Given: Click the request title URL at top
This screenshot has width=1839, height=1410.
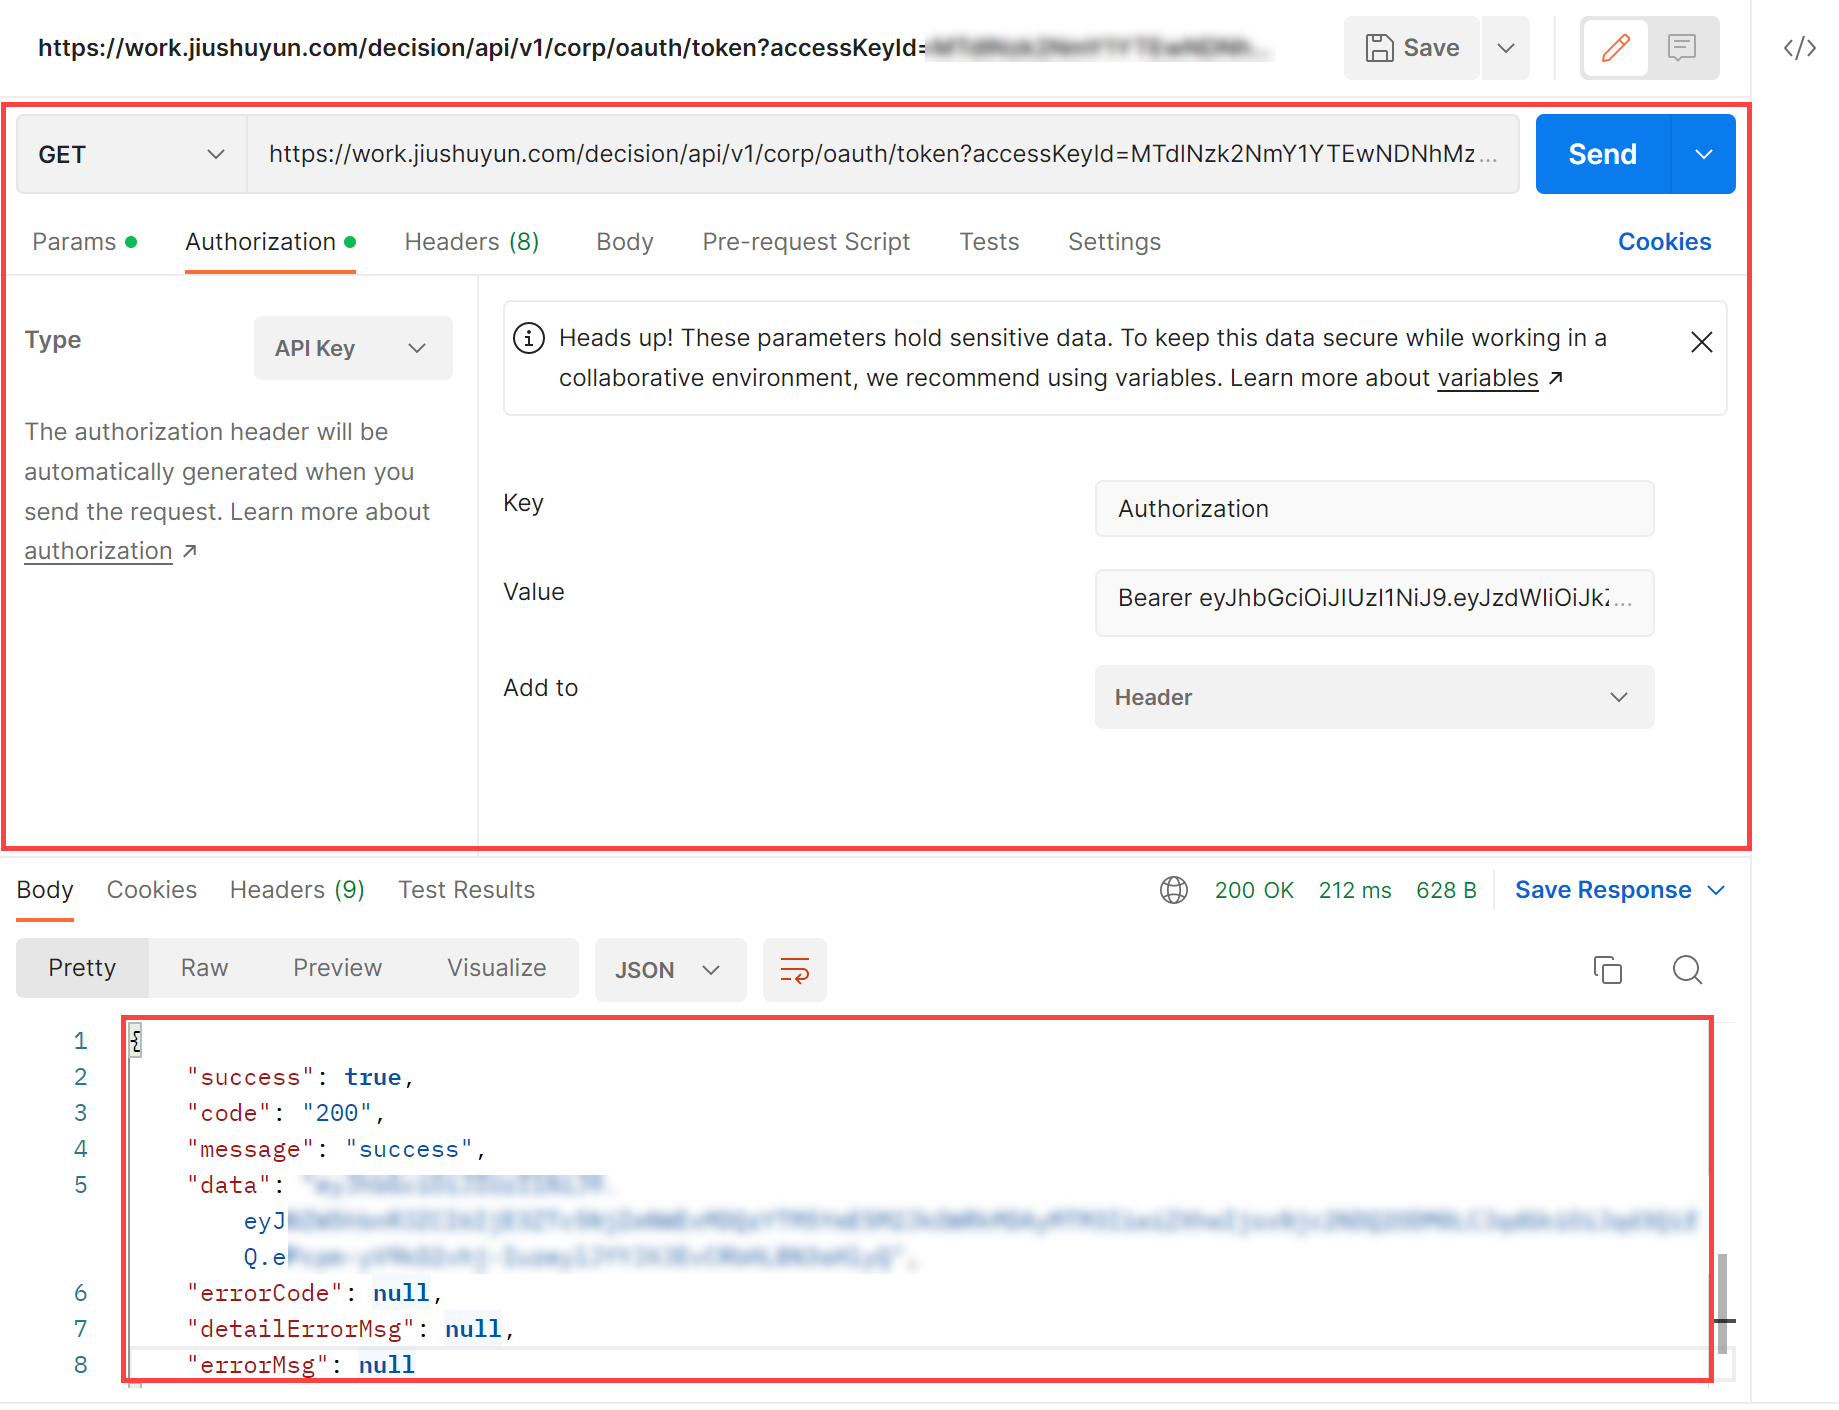Looking at the screenshot, I should pos(655,48).
